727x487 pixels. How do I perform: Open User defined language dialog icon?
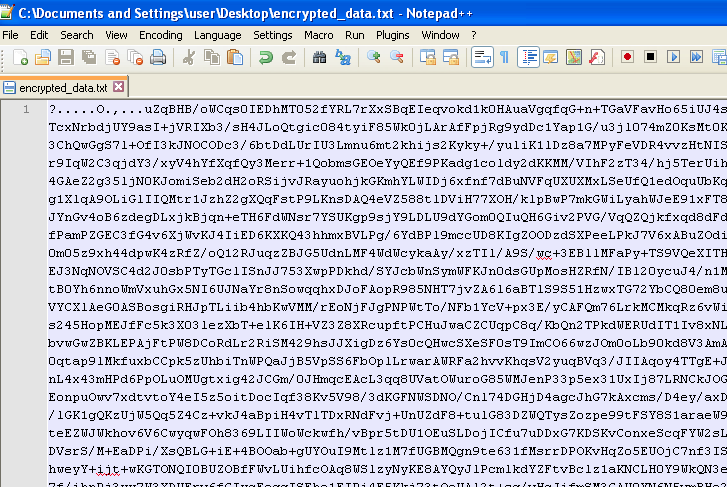tap(551, 58)
